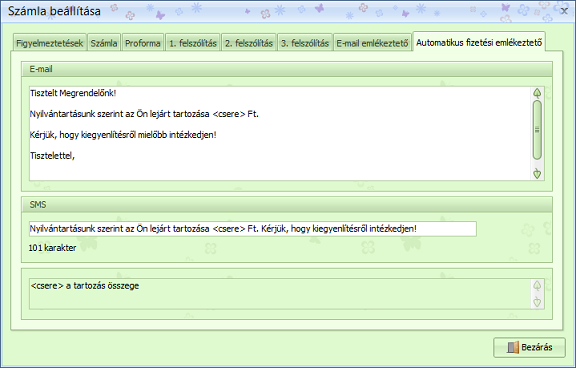Go to the 3. felszólítás tab
The width and height of the screenshot is (576, 368).
pos(305,43)
